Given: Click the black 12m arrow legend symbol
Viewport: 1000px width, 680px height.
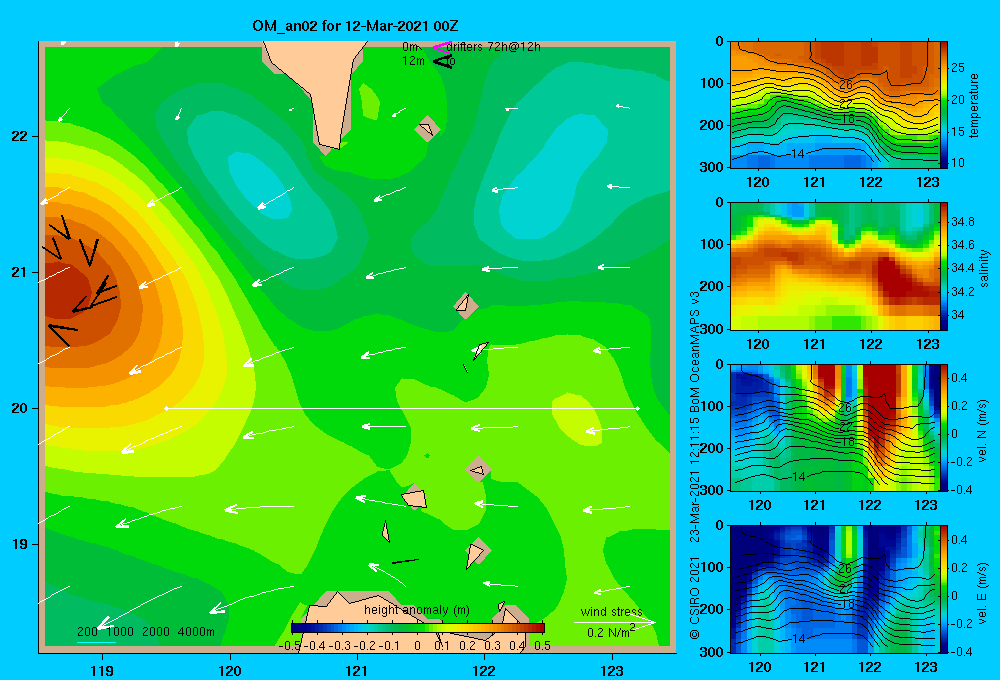Looking at the screenshot, I should click(x=444, y=61).
